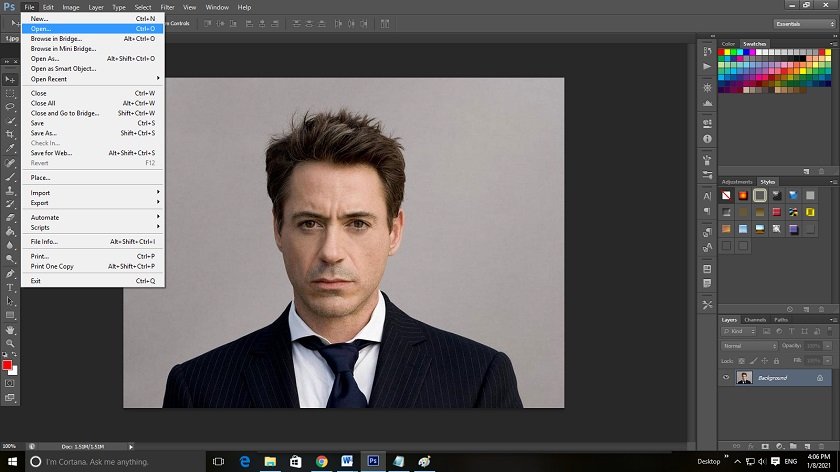Open the Opacity slider dropdown arrow
Viewport: 840px width, 472px height.
click(x=828, y=346)
